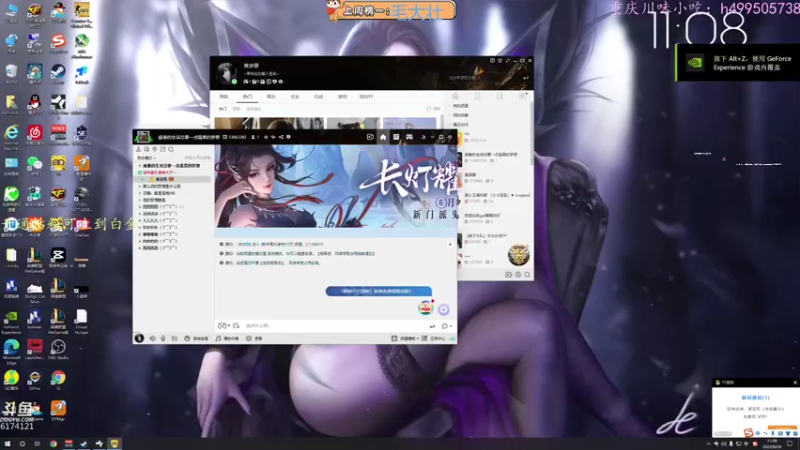The width and height of the screenshot is (800, 450).
Task: Switch to the 热门 tab in YY main window
Action: (247, 96)
